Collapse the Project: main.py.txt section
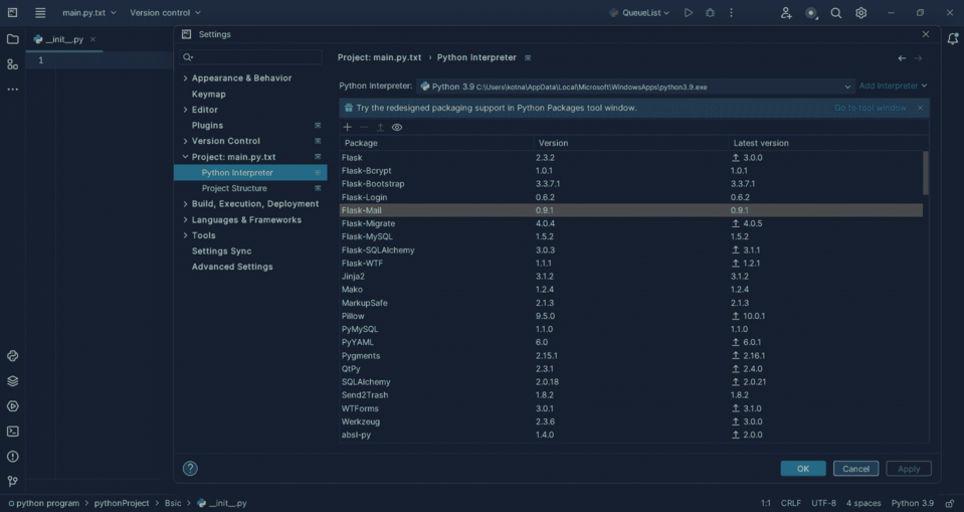Viewport: 964px width, 512px height. coord(185,157)
